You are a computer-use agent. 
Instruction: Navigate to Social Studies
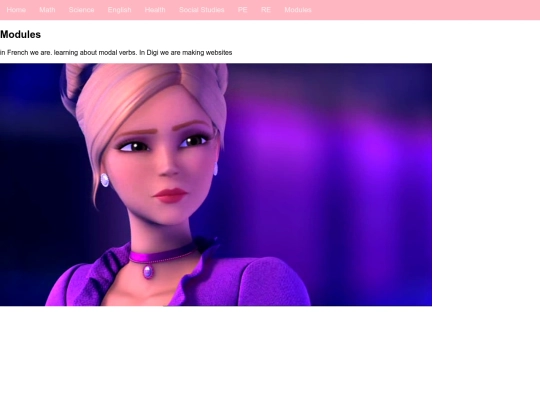[201, 10]
